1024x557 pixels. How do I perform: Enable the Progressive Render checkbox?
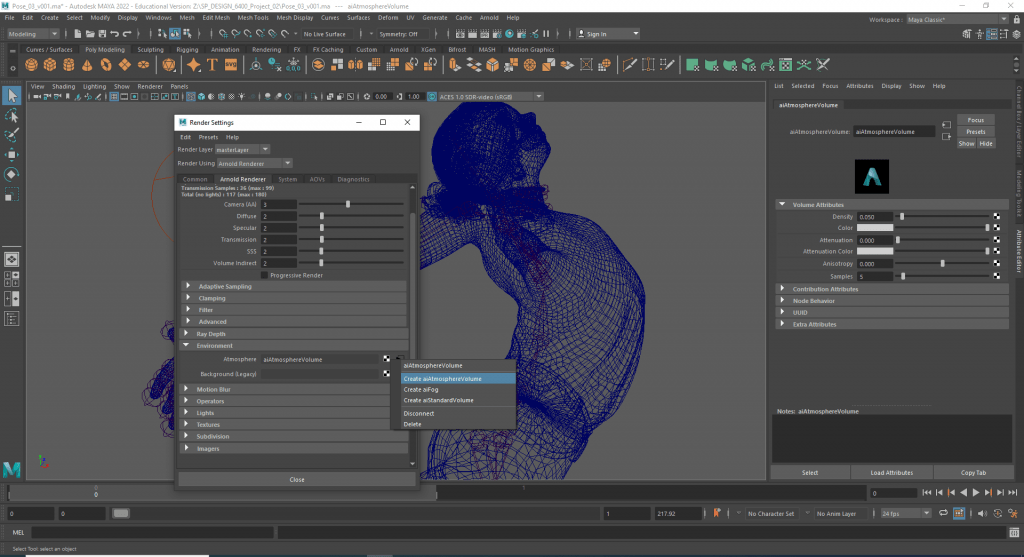tap(264, 275)
